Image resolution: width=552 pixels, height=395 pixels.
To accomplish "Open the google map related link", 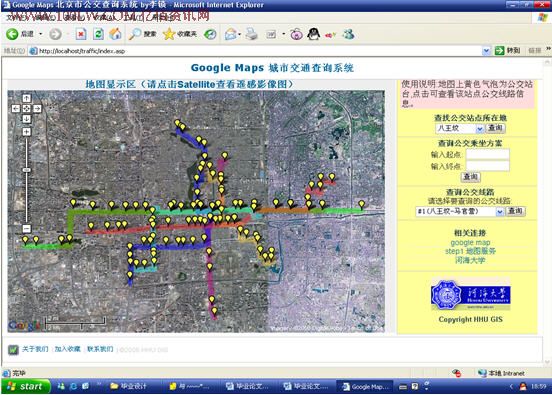I will click(470, 243).
